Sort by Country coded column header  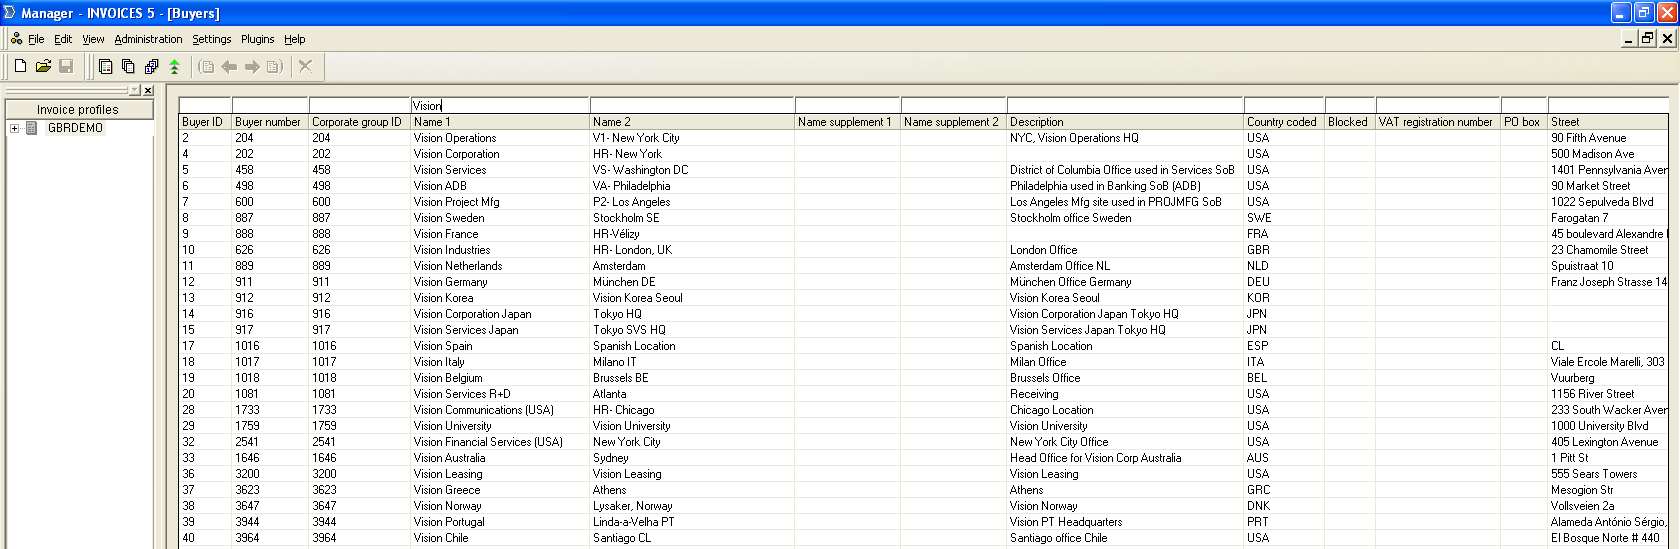1281,122
